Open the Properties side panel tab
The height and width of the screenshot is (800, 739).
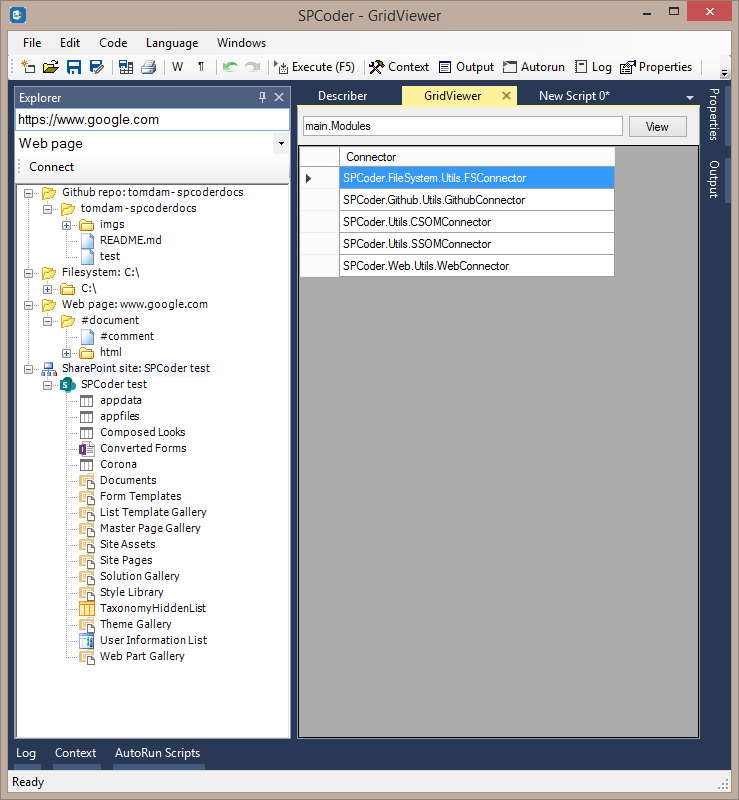click(x=713, y=114)
